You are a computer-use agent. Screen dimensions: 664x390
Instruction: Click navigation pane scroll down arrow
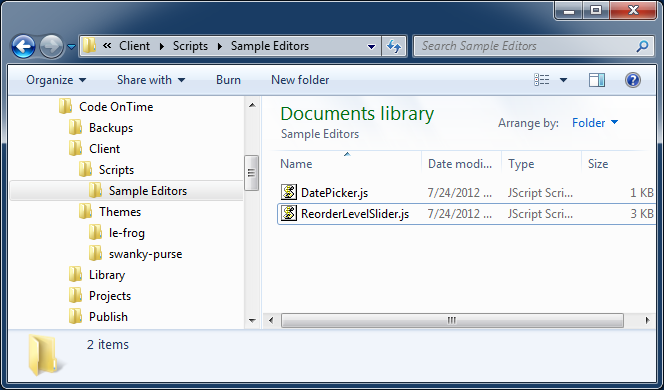tap(252, 321)
